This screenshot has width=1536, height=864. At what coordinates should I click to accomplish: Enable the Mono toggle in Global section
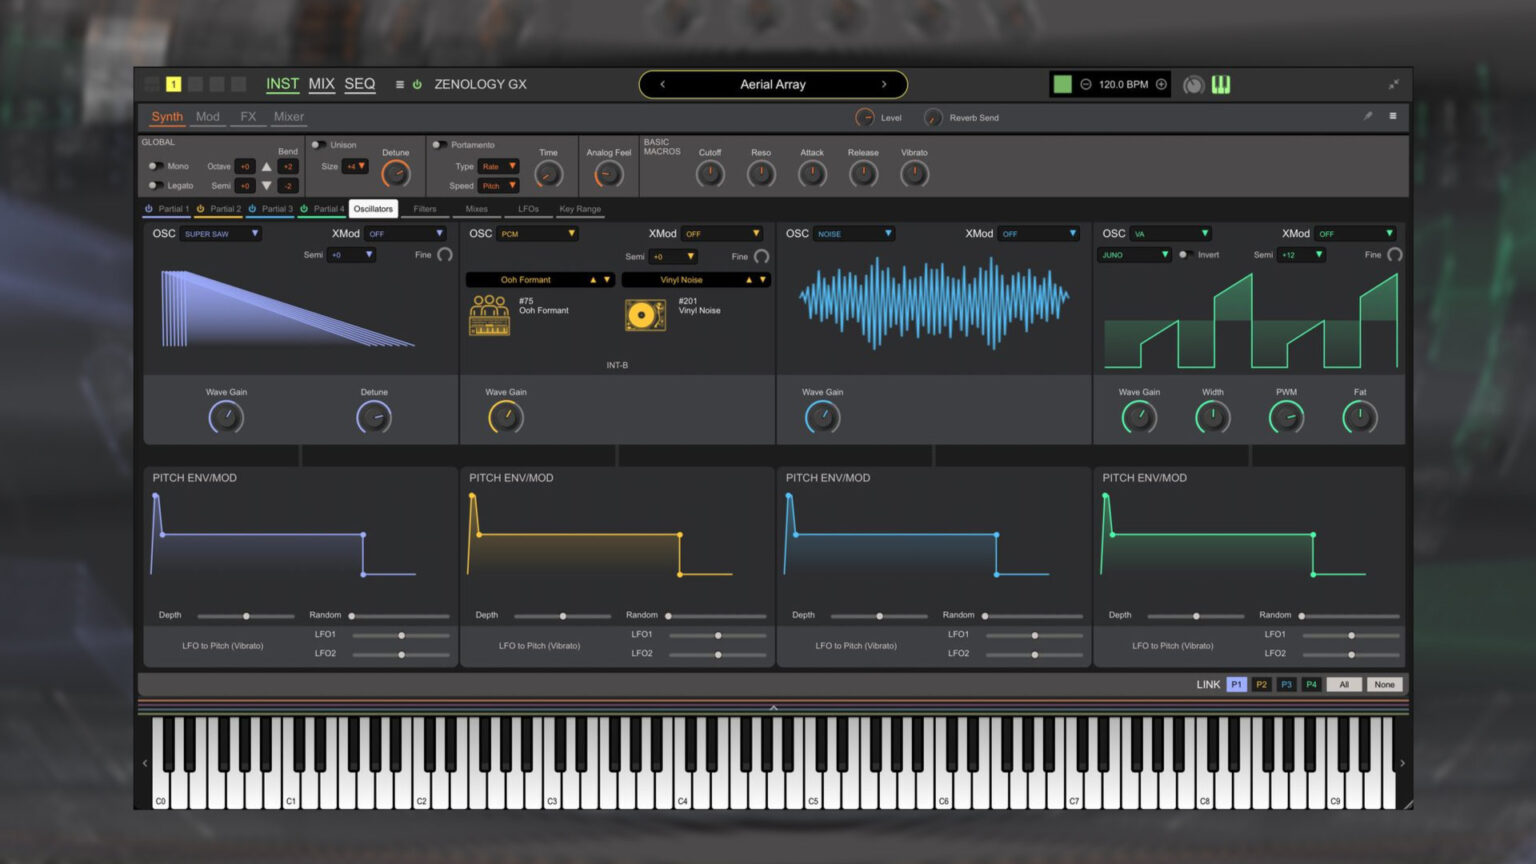click(157, 167)
